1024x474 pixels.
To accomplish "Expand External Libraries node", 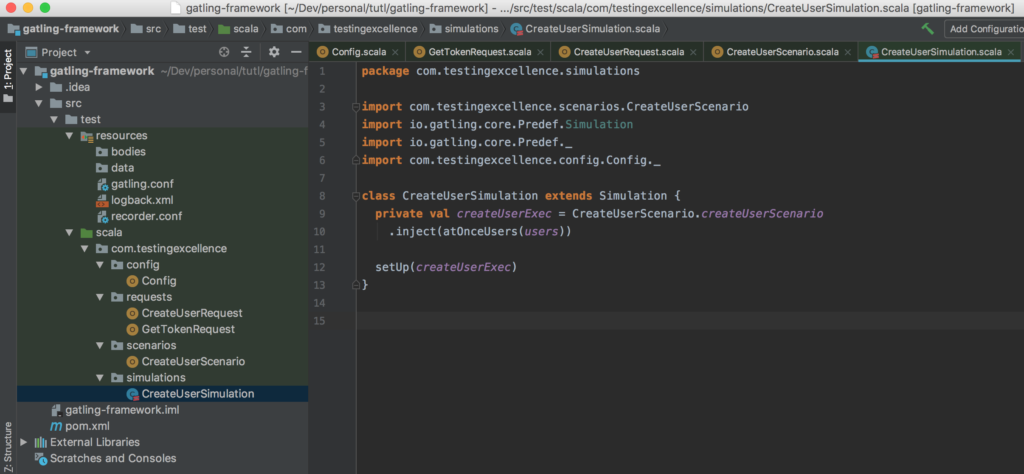I will pos(25,442).
